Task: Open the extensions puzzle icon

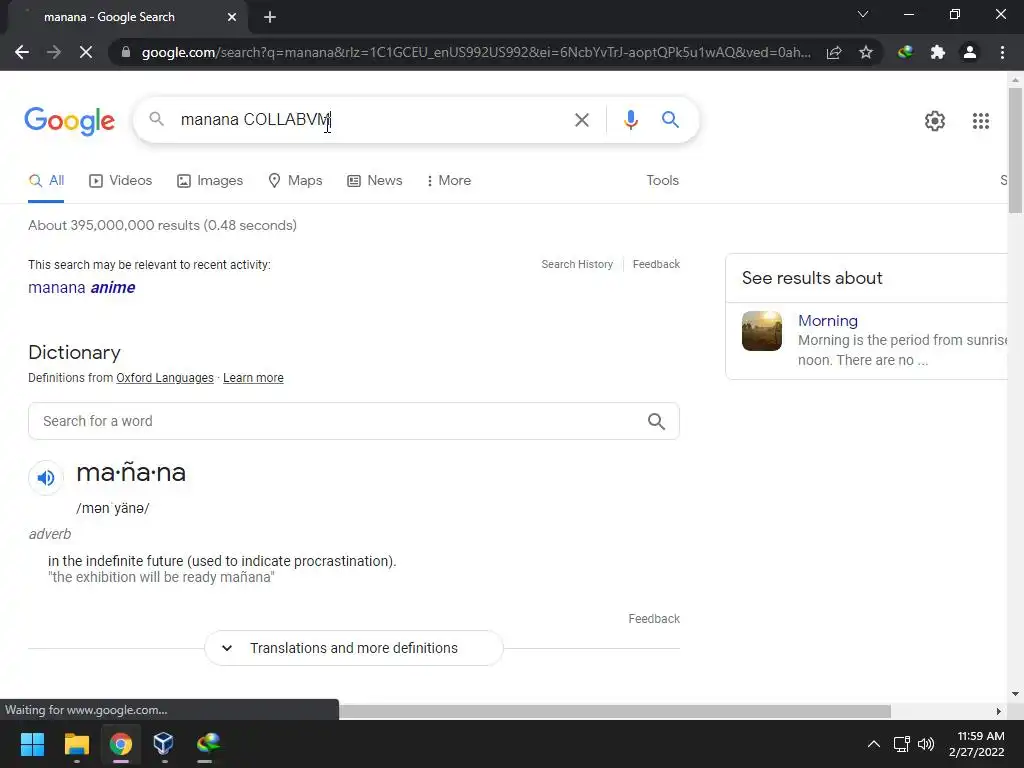Action: (x=938, y=52)
